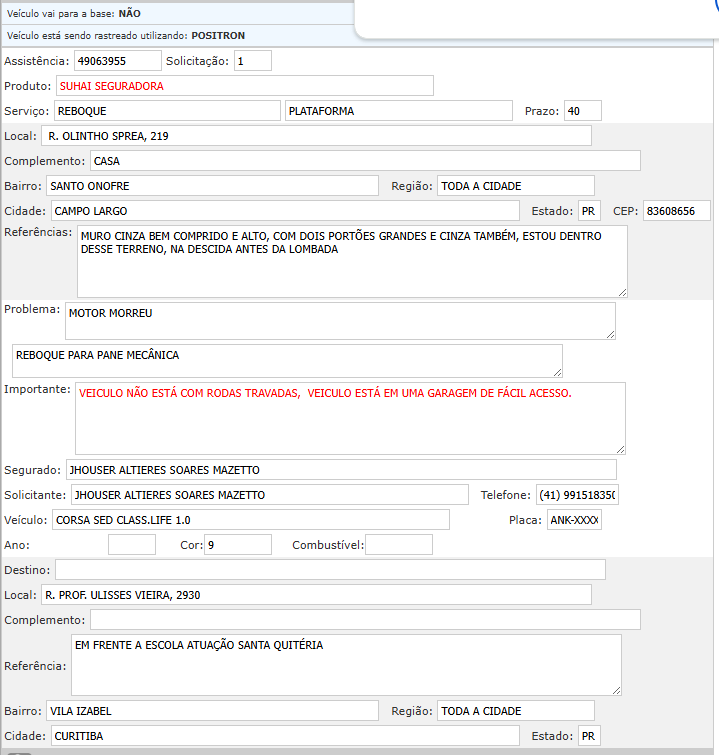Select the CEP input field
The image size is (719, 755).
(x=677, y=211)
